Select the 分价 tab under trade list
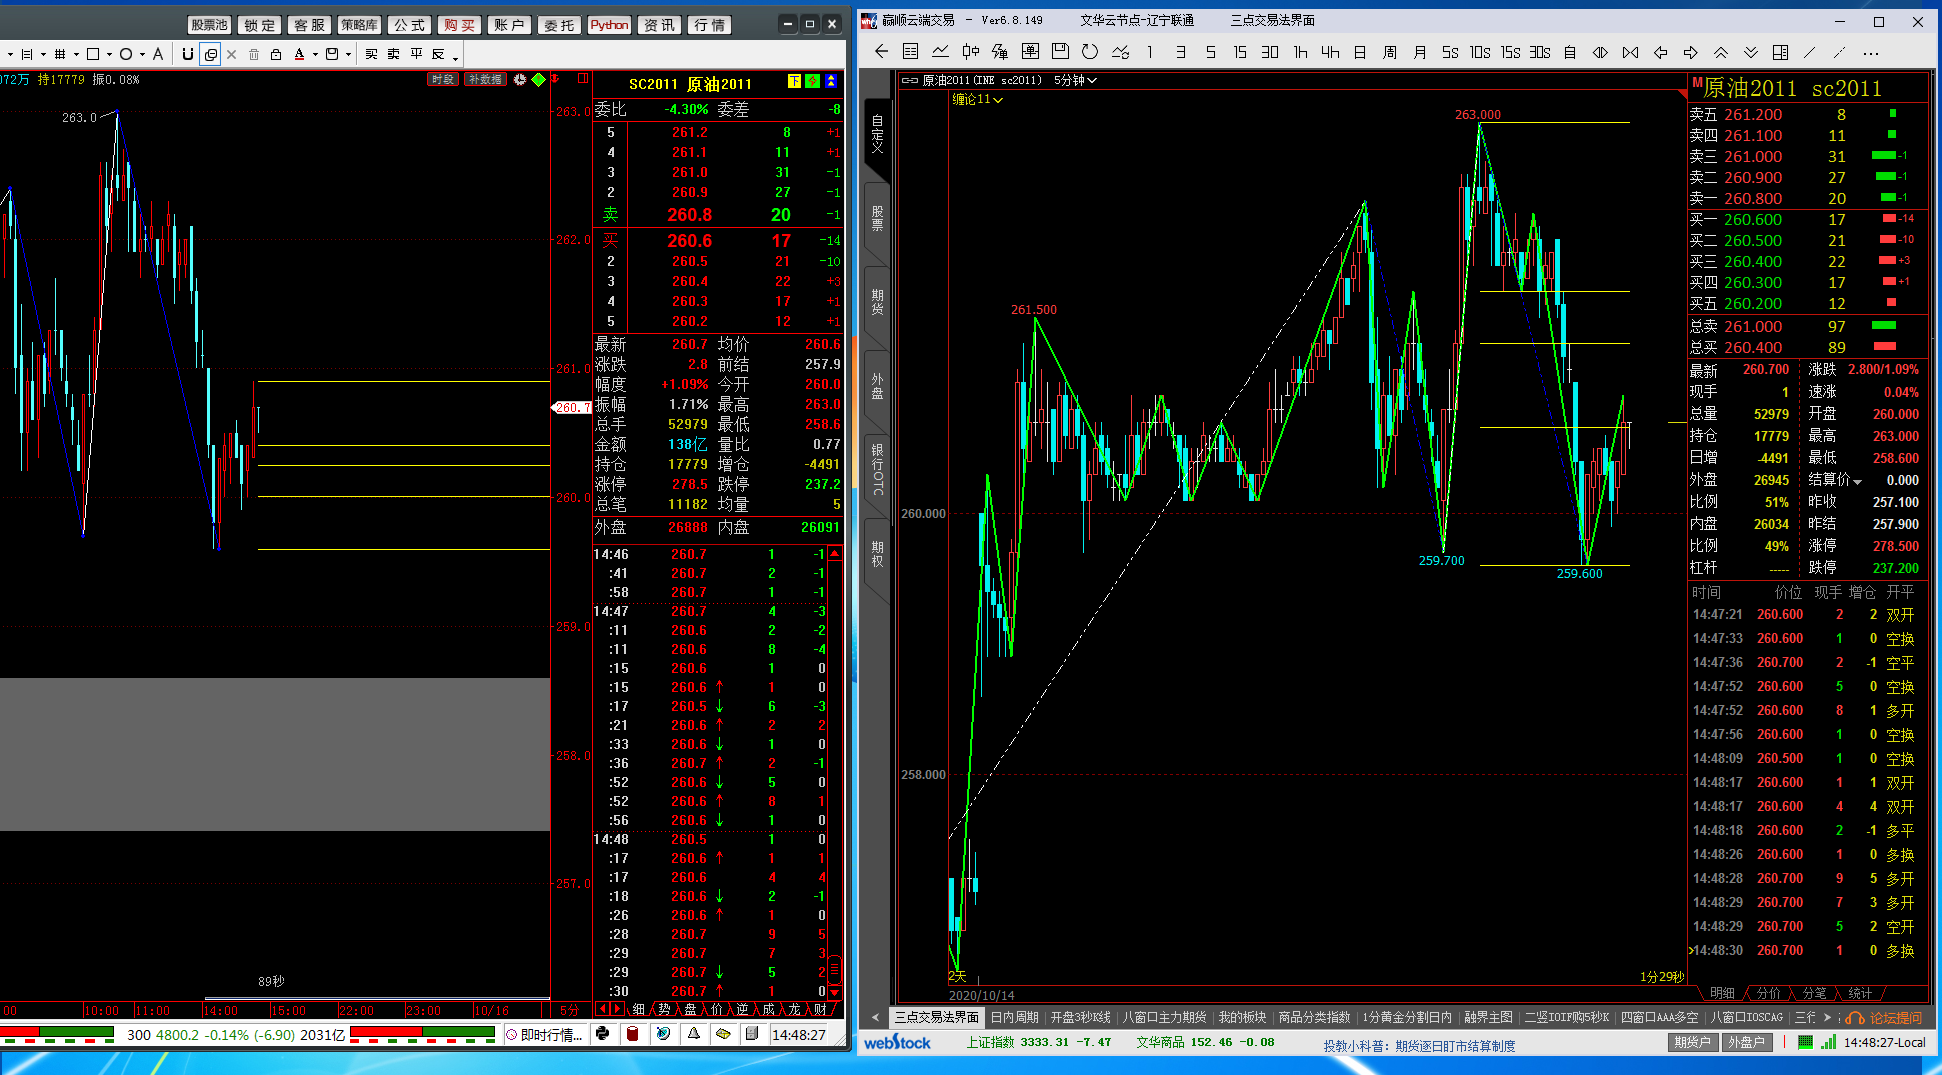The image size is (1942, 1075). (x=1768, y=993)
